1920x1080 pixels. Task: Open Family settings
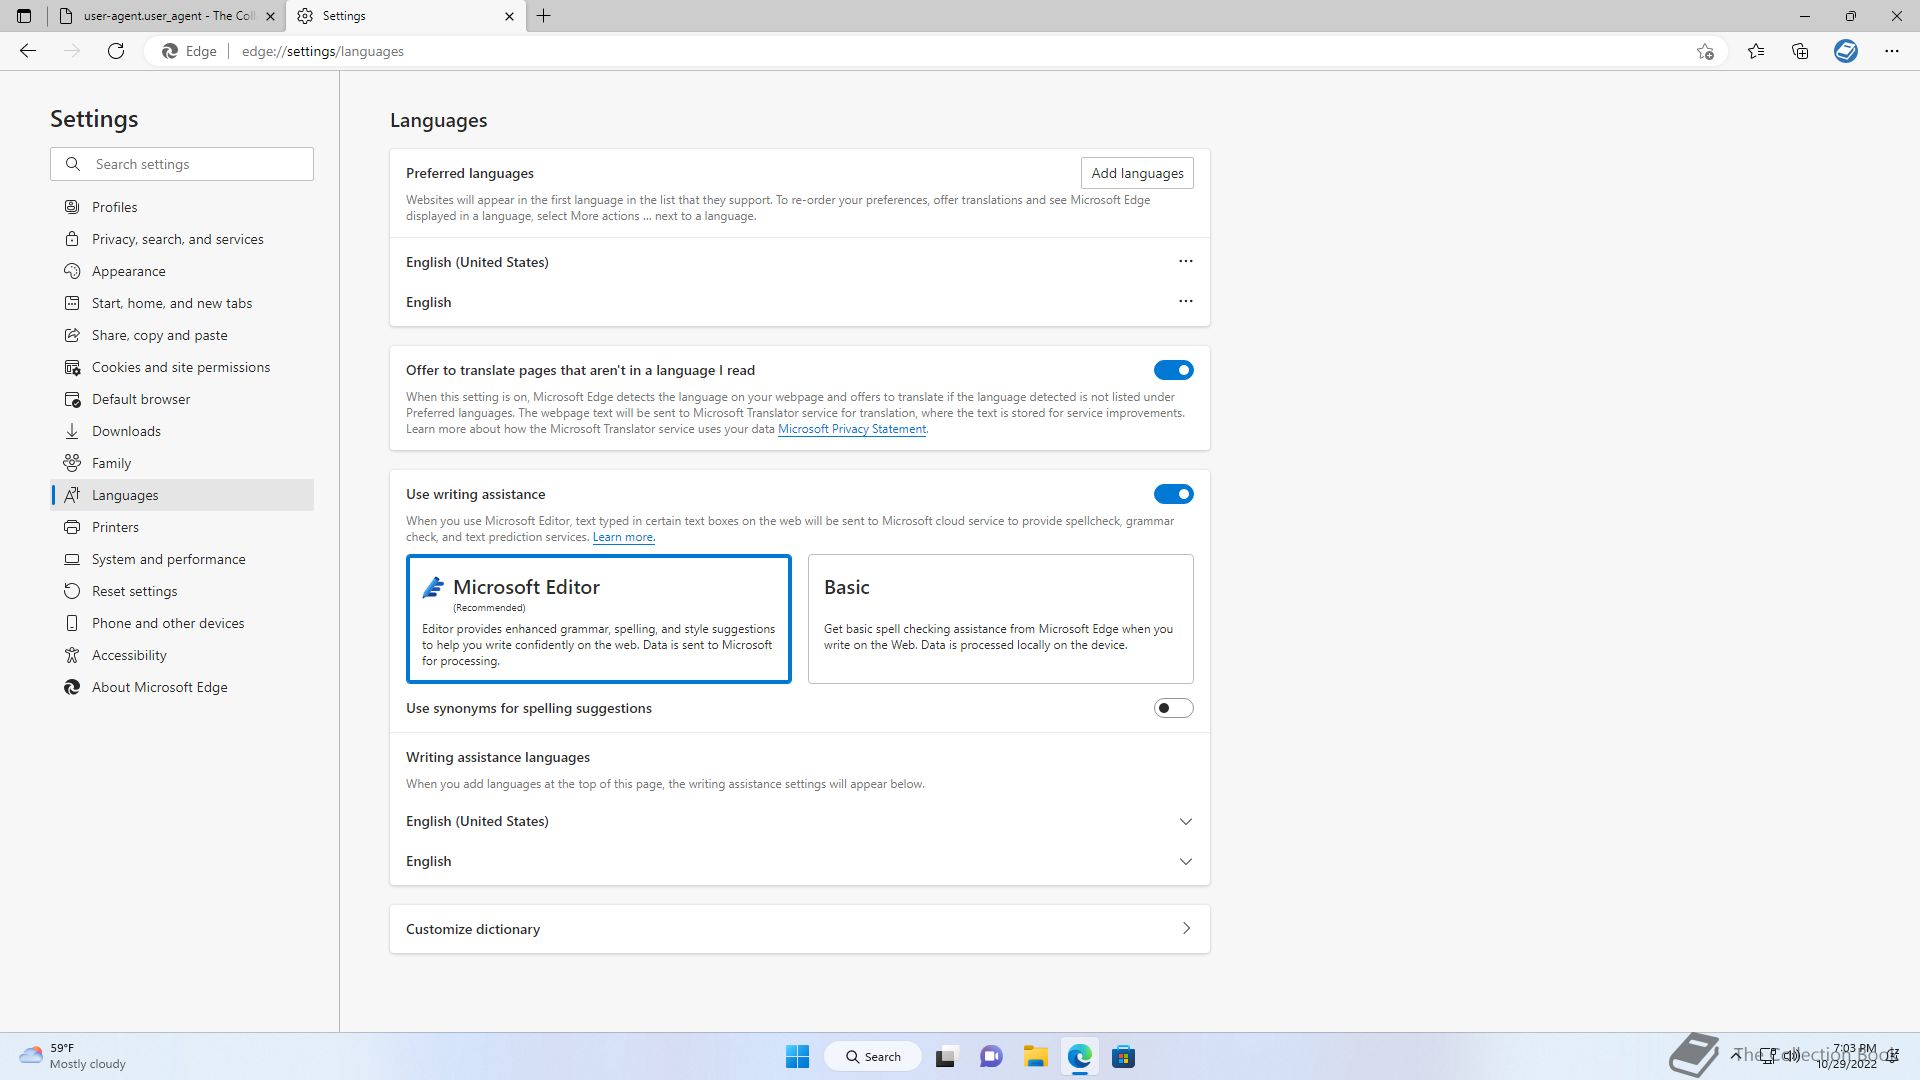coord(182,463)
